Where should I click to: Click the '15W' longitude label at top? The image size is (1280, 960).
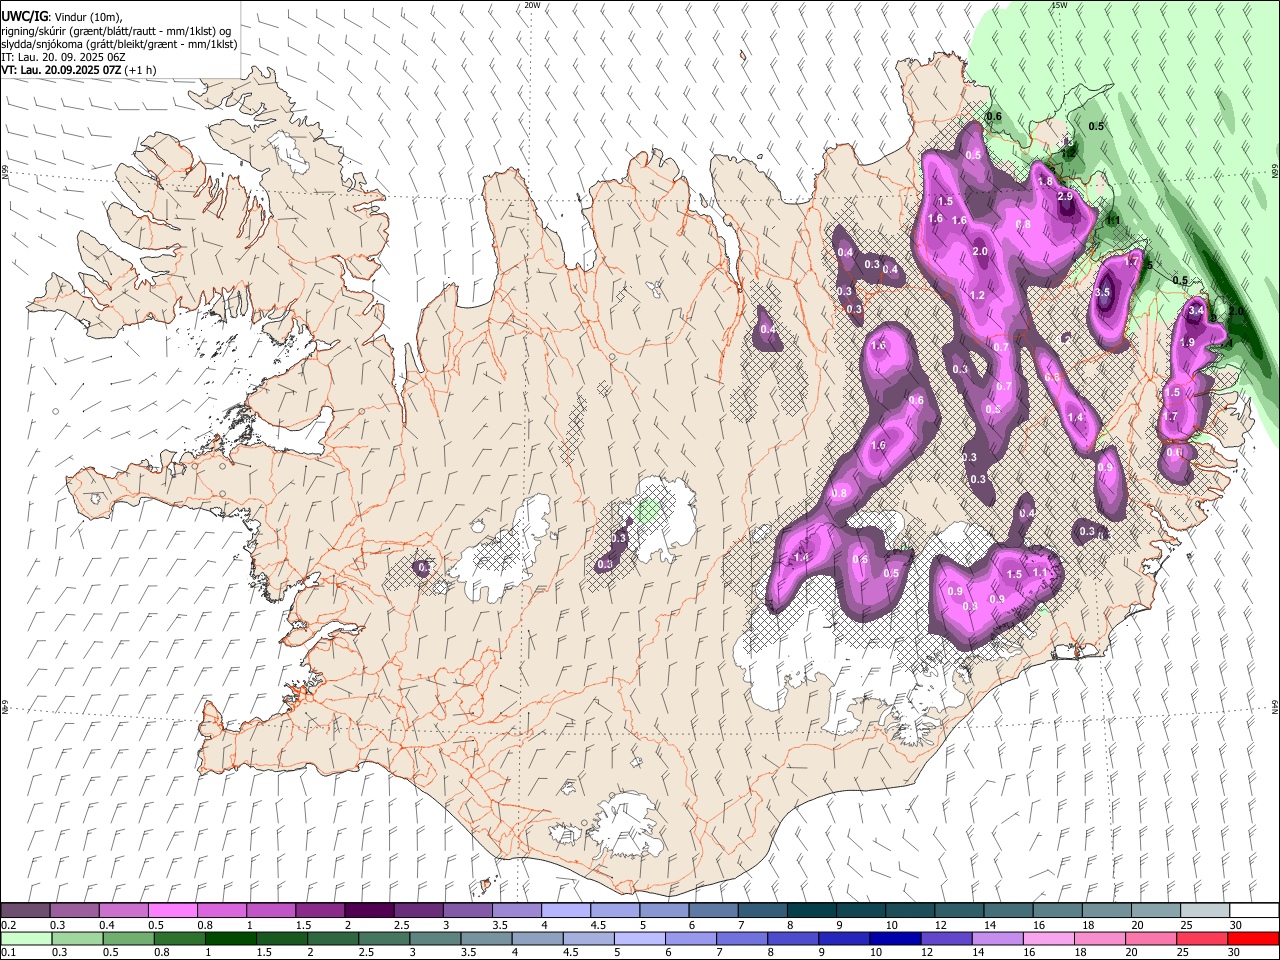point(1059,5)
